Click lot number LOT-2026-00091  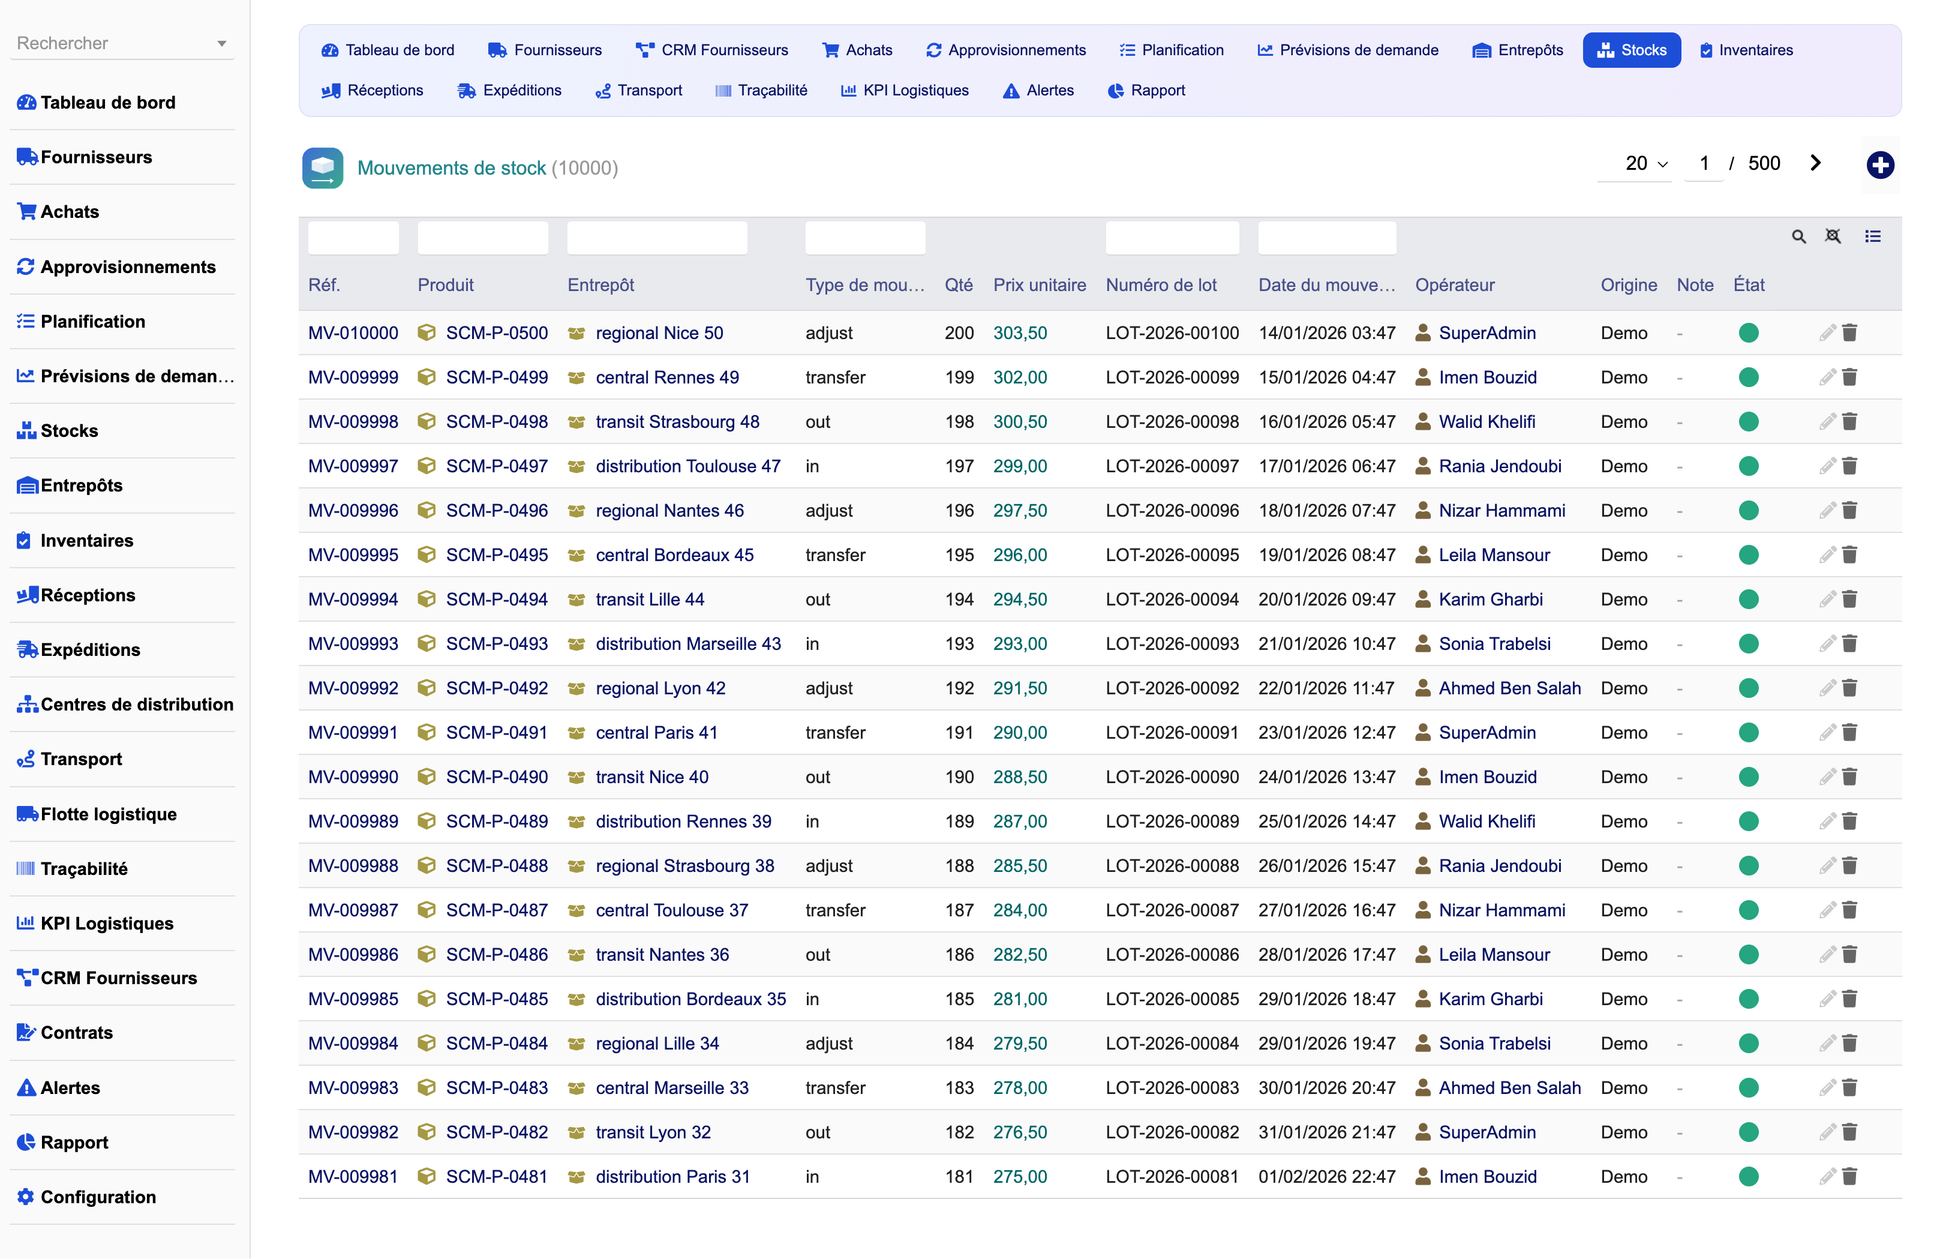1172,733
